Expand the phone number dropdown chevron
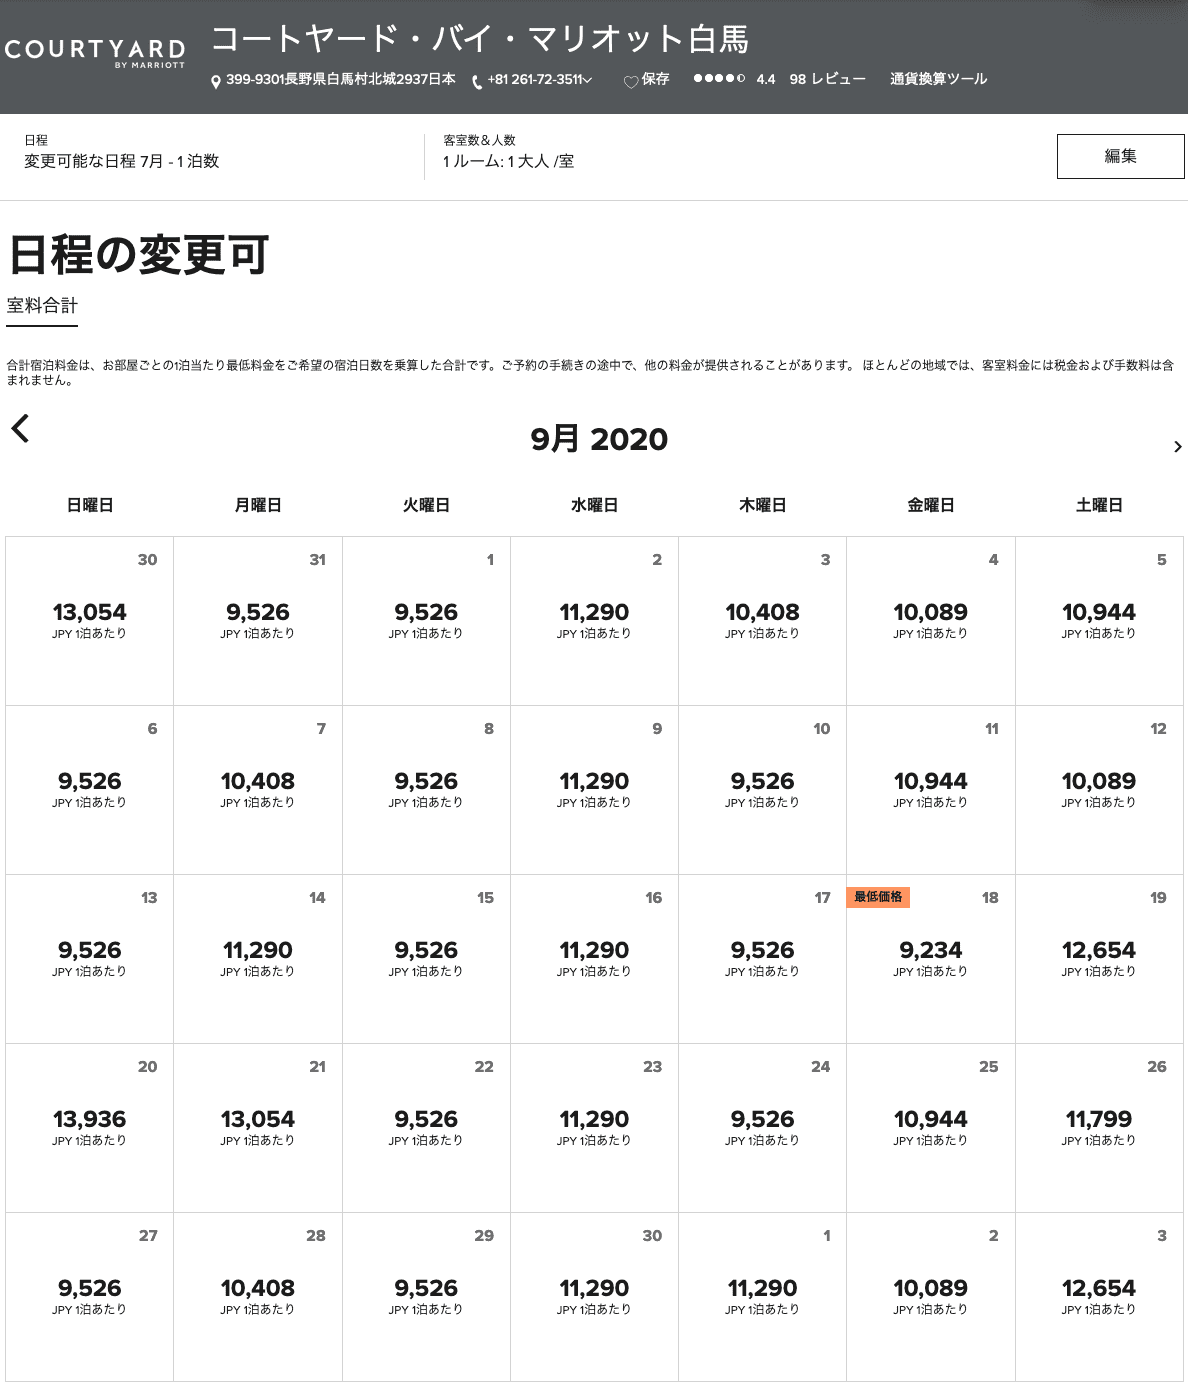 point(587,80)
